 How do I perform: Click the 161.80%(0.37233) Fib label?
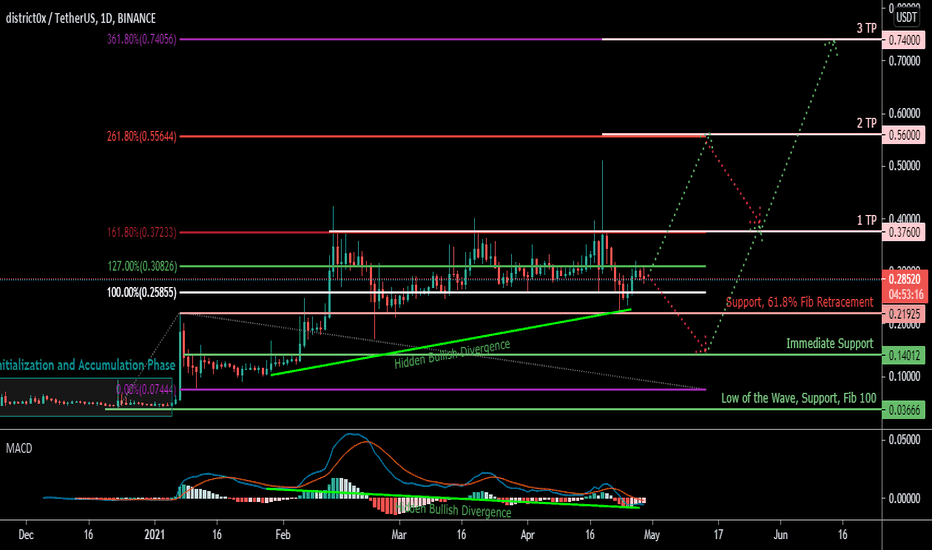pos(141,232)
